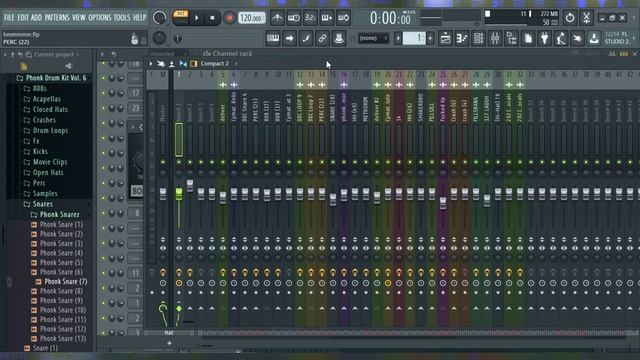Select Phonk Snare (7) sample
The height and width of the screenshot is (360, 640).
[66, 282]
